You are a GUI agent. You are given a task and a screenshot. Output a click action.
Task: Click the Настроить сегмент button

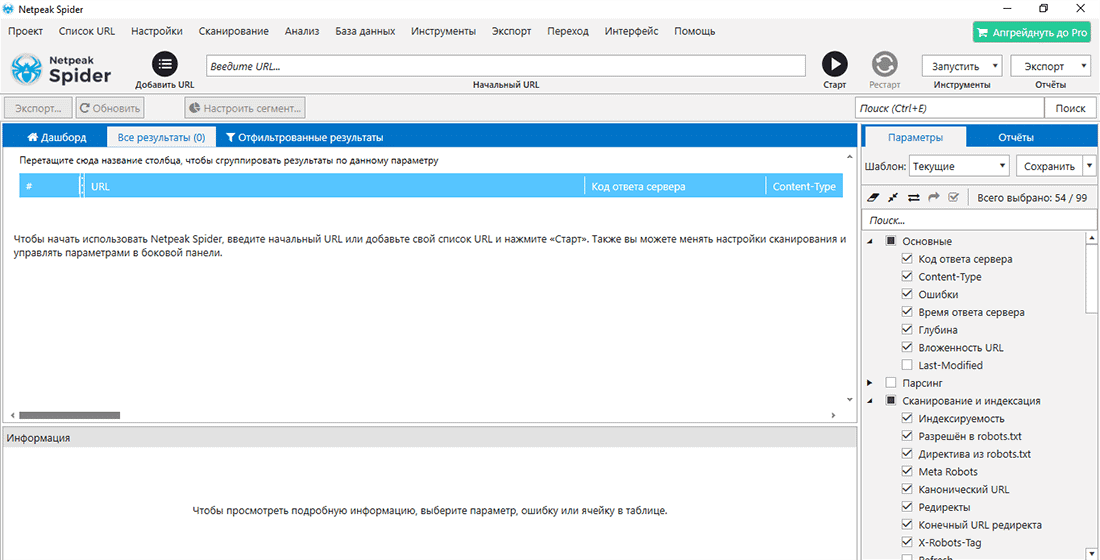point(245,109)
